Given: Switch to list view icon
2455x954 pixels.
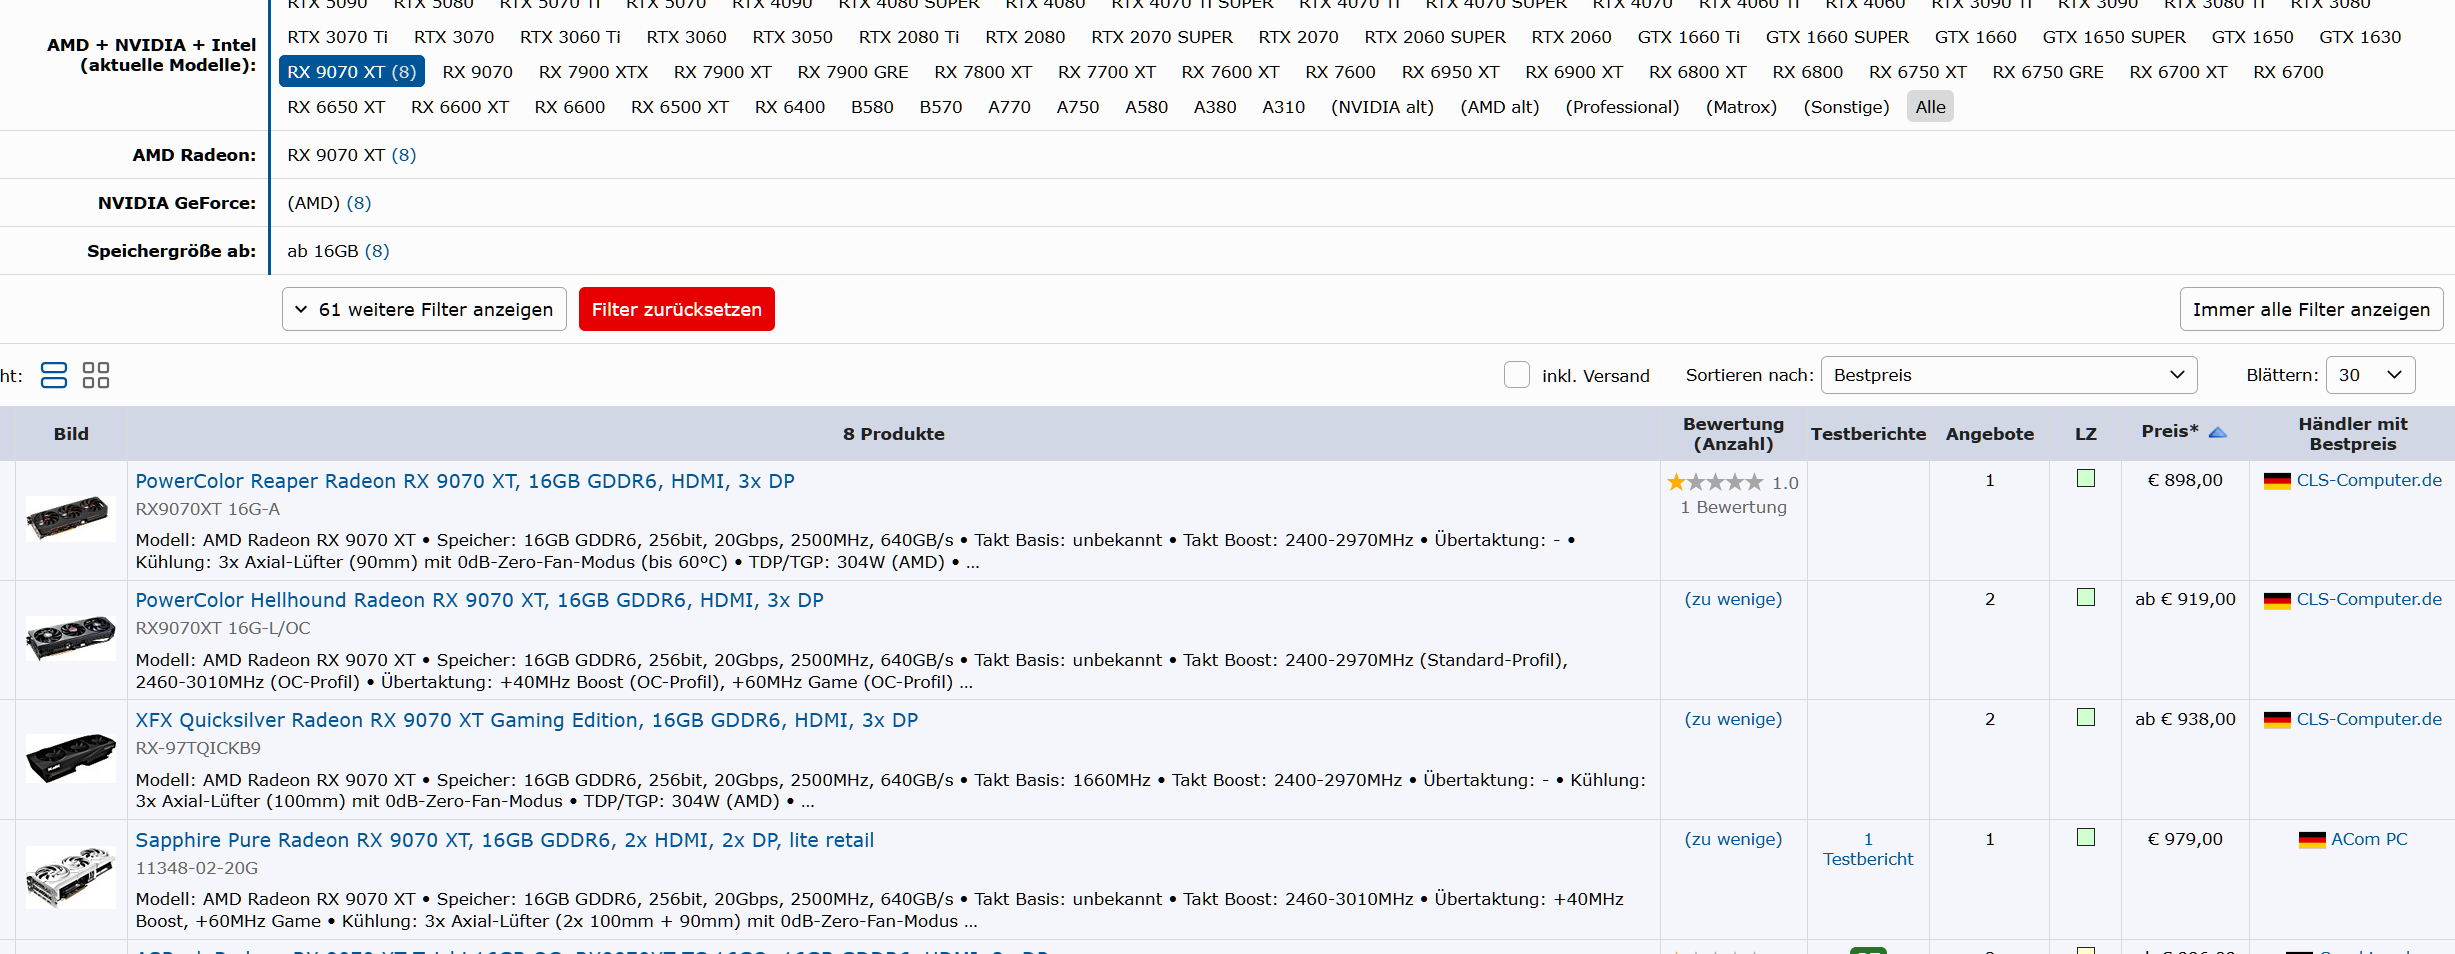Looking at the screenshot, I should click(54, 375).
